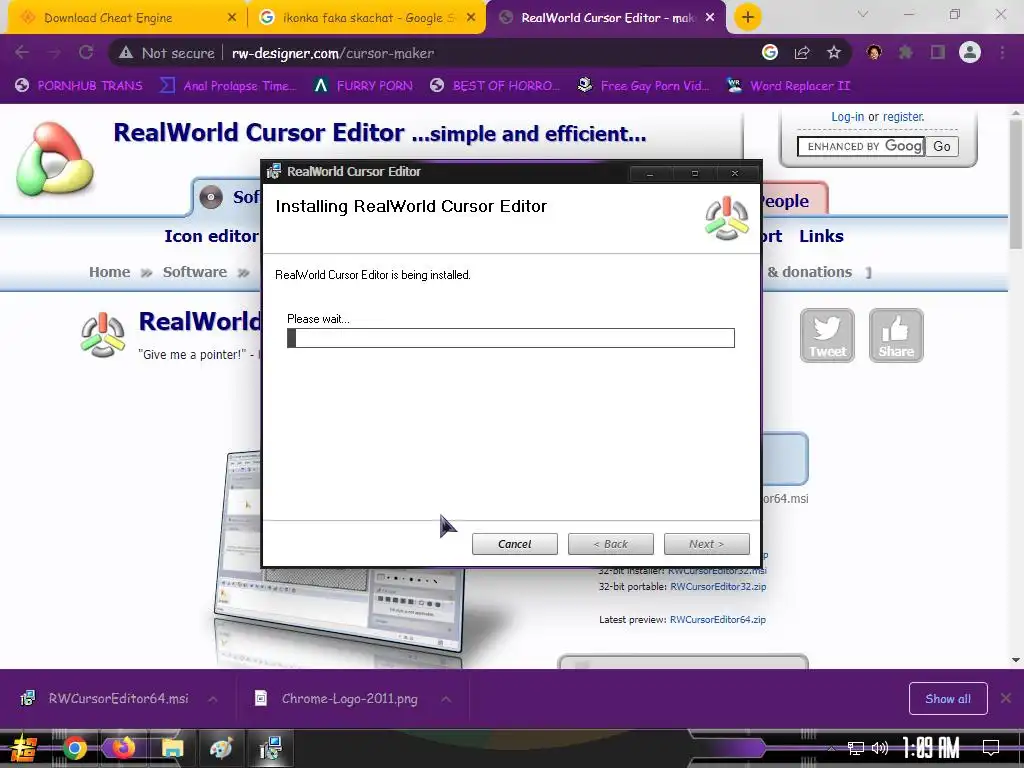This screenshot has height=768, width=1024.
Task: Switch to the ikonka faka skachat Google tab
Action: (x=368, y=18)
